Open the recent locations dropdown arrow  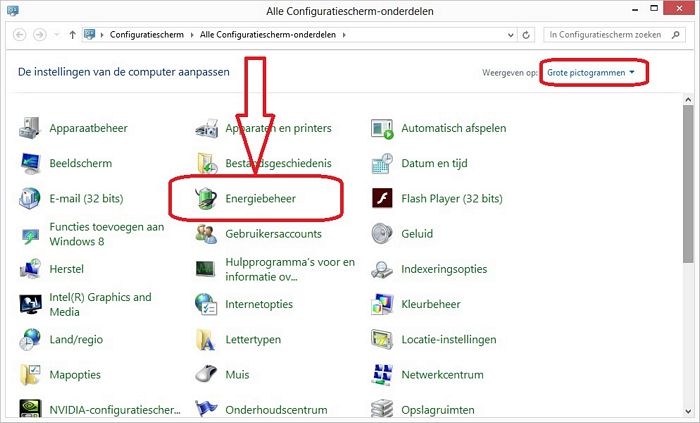pos(57,35)
